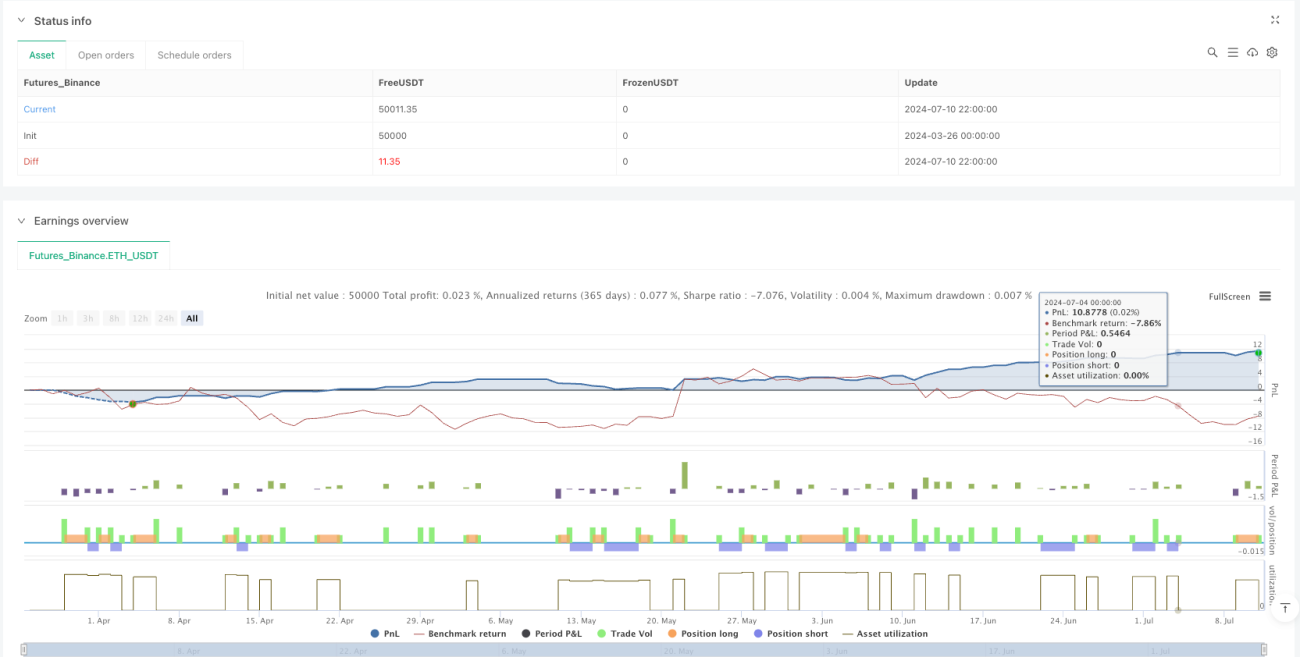Click the collapse icon on Status info
Screen dimensions: 1300x657
[1275, 20]
